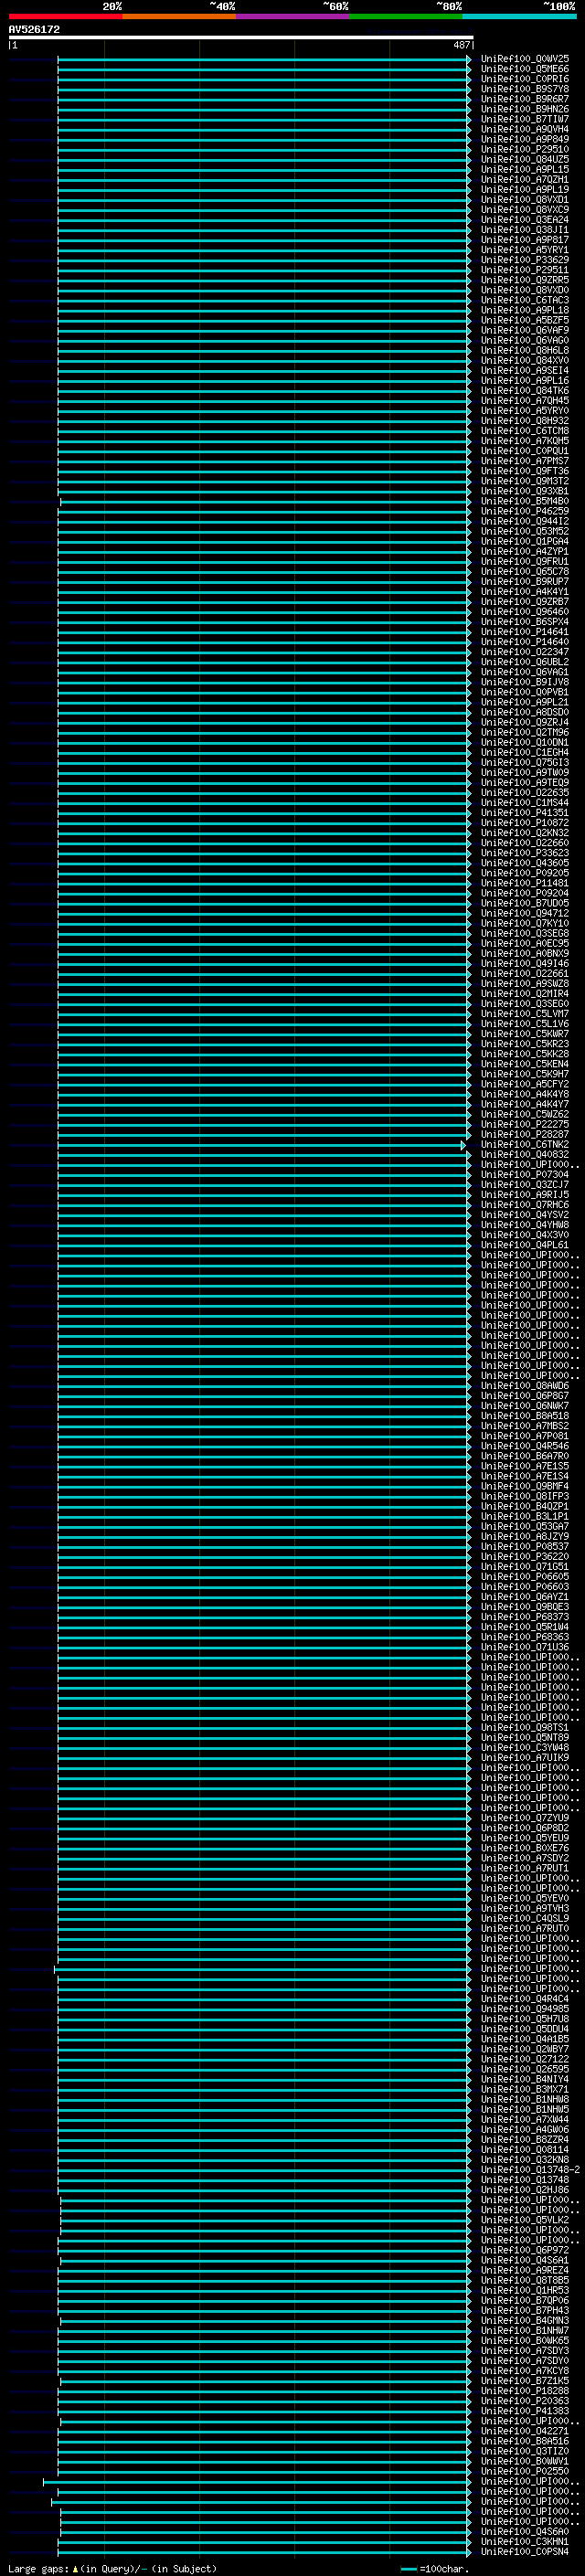The image size is (585, 2576).
Task: Select the UniRef100_Q43605 label
Action: (525, 863)
